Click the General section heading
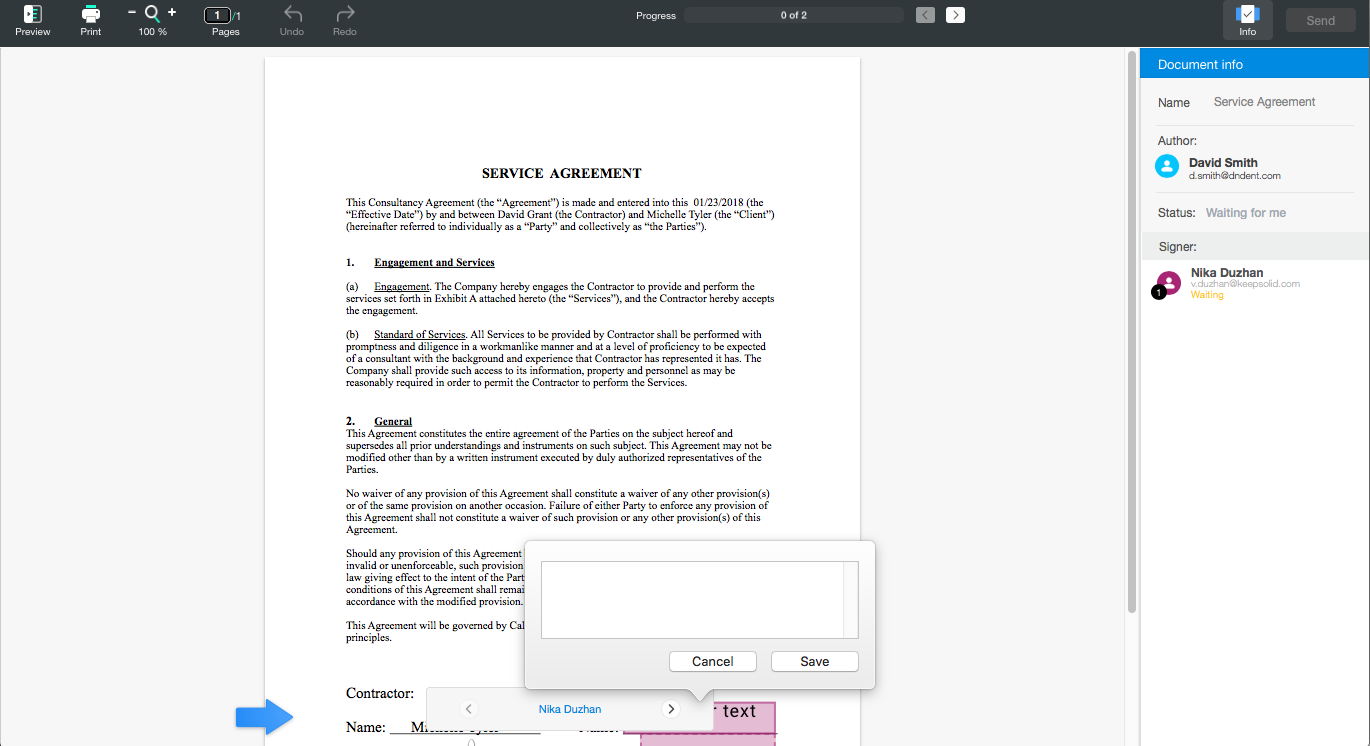This screenshot has width=1370, height=746. pos(393,421)
